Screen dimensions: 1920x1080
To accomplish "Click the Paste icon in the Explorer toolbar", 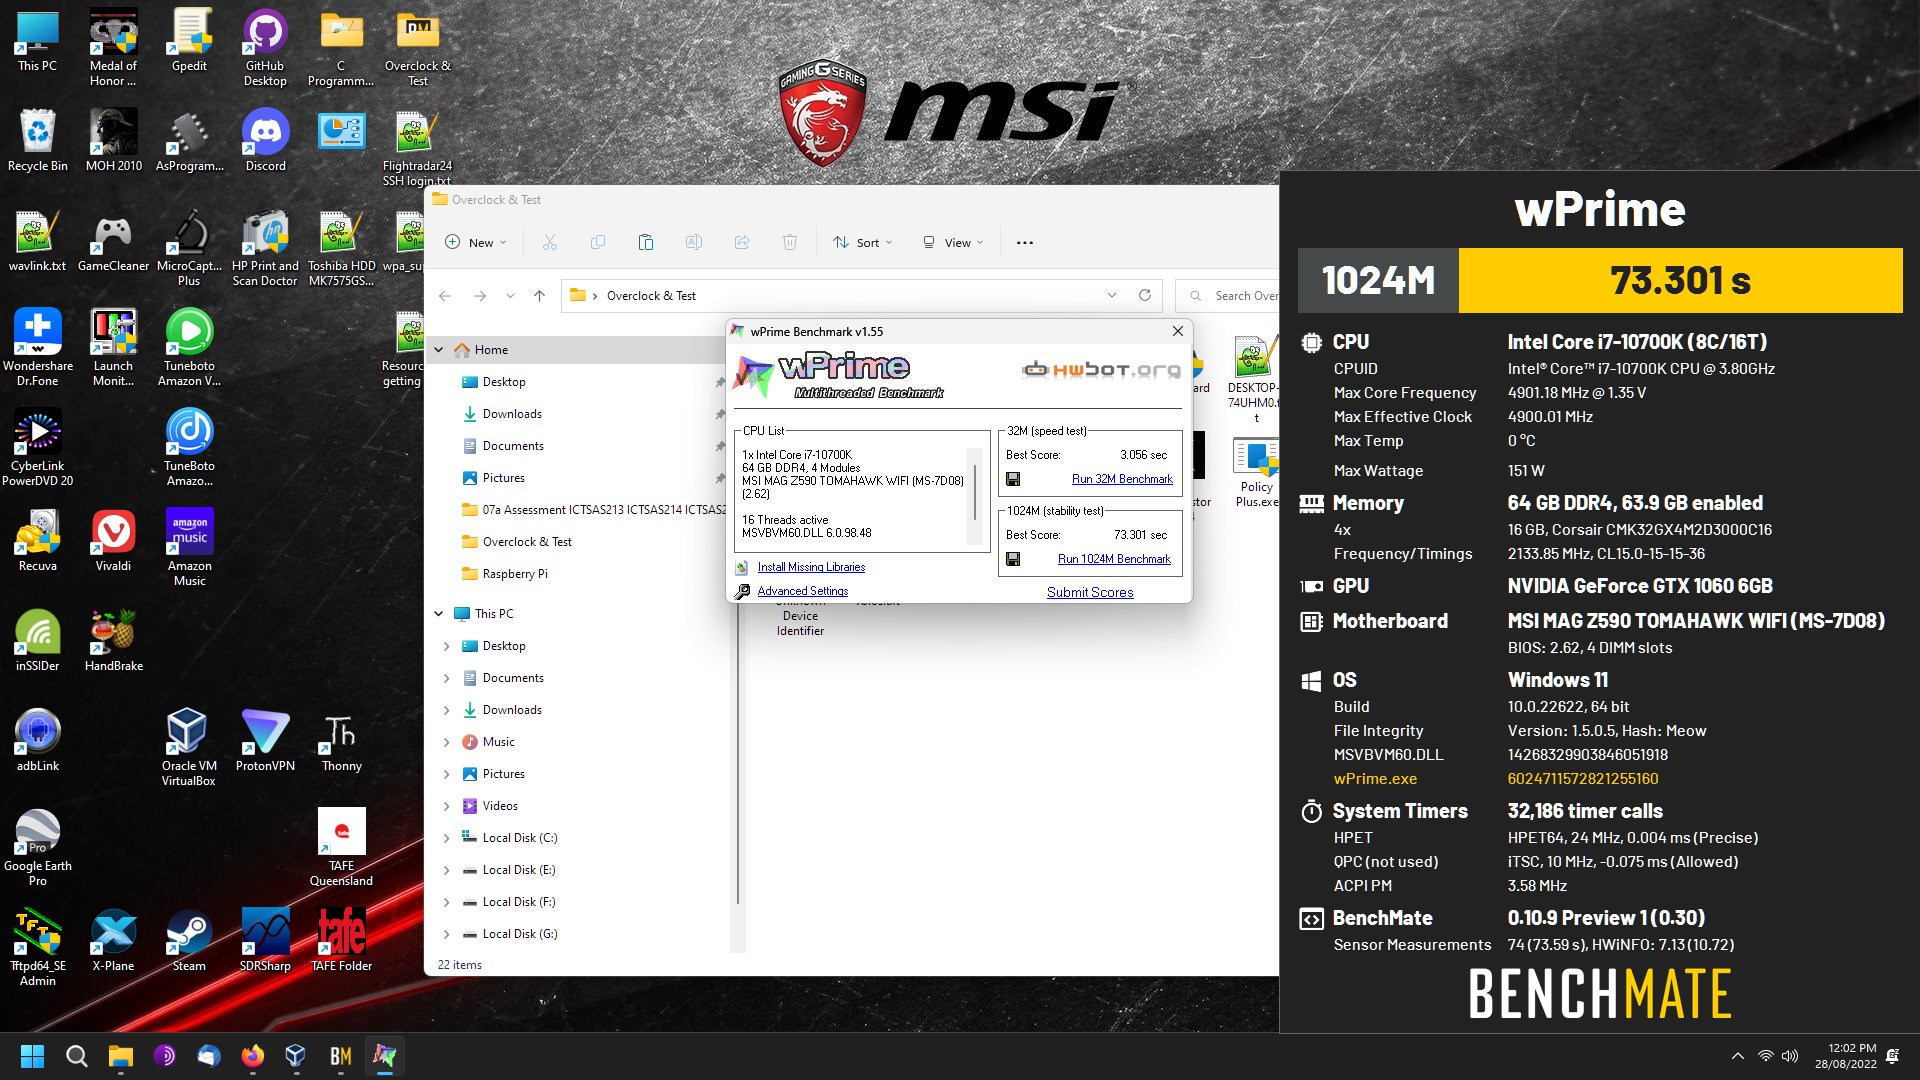I will point(646,242).
